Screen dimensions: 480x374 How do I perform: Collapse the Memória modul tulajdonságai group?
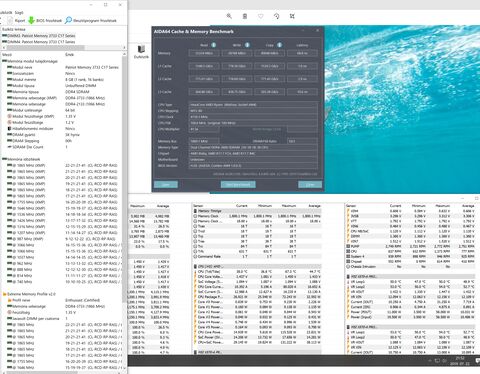[x=30, y=61]
